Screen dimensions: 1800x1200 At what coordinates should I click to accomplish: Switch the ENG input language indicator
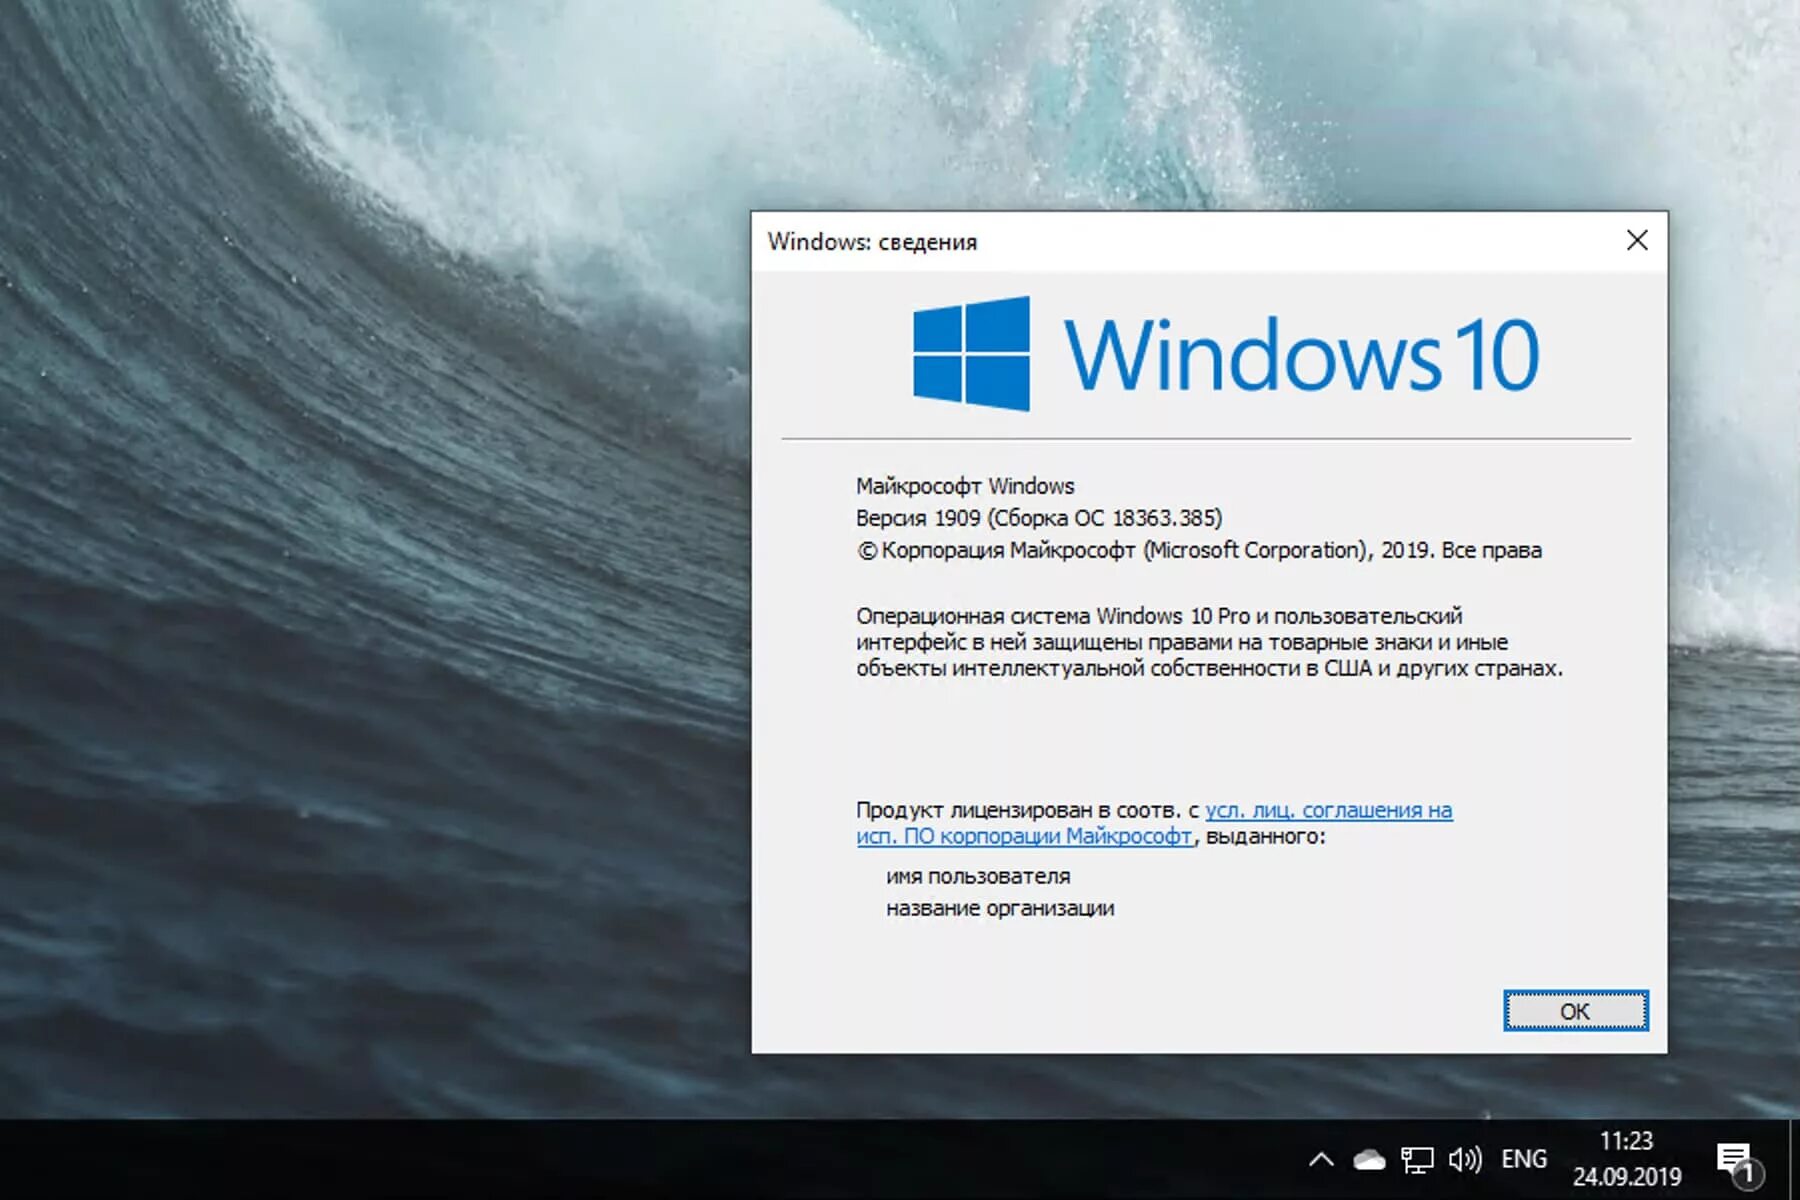1524,1159
